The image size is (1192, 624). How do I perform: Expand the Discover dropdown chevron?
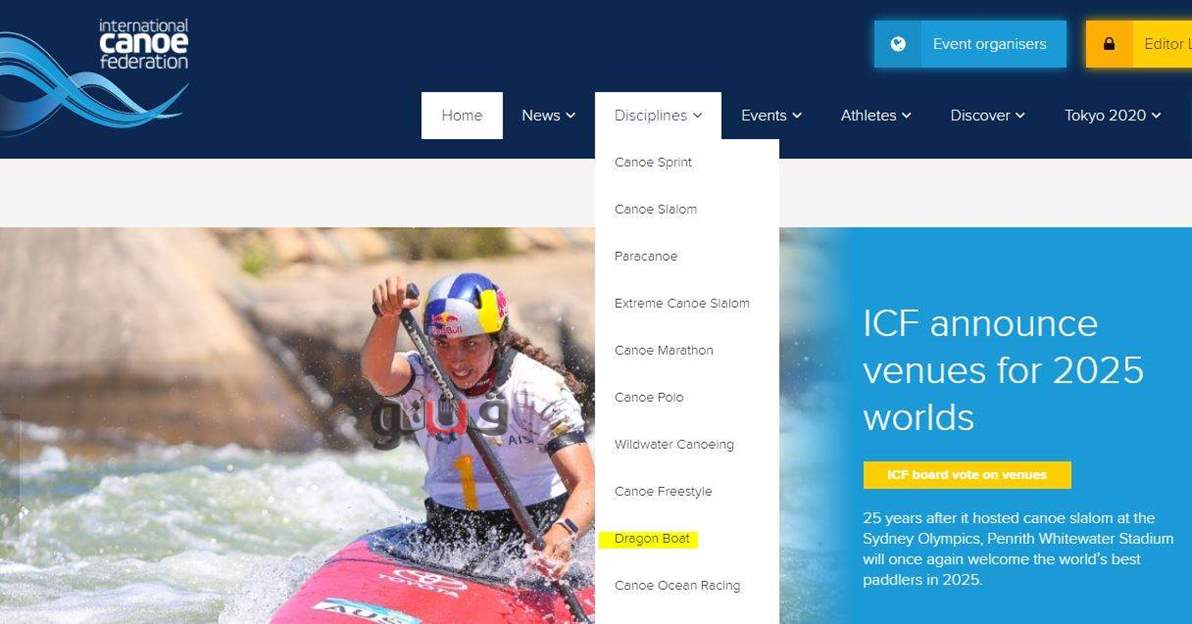[1020, 116]
